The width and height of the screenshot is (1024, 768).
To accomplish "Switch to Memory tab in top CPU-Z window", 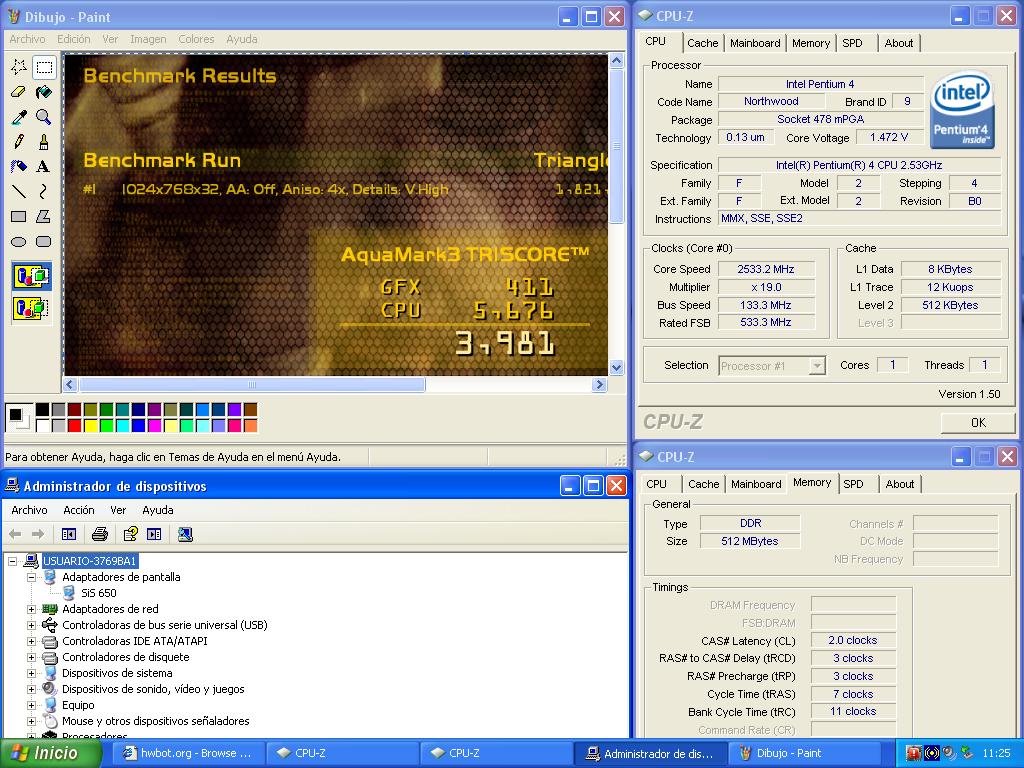I will (x=810, y=43).
